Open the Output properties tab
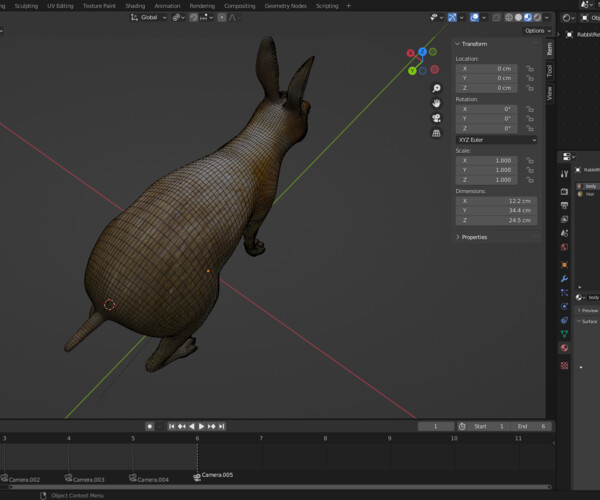Screen dimensions: 600x500 click(x=564, y=205)
